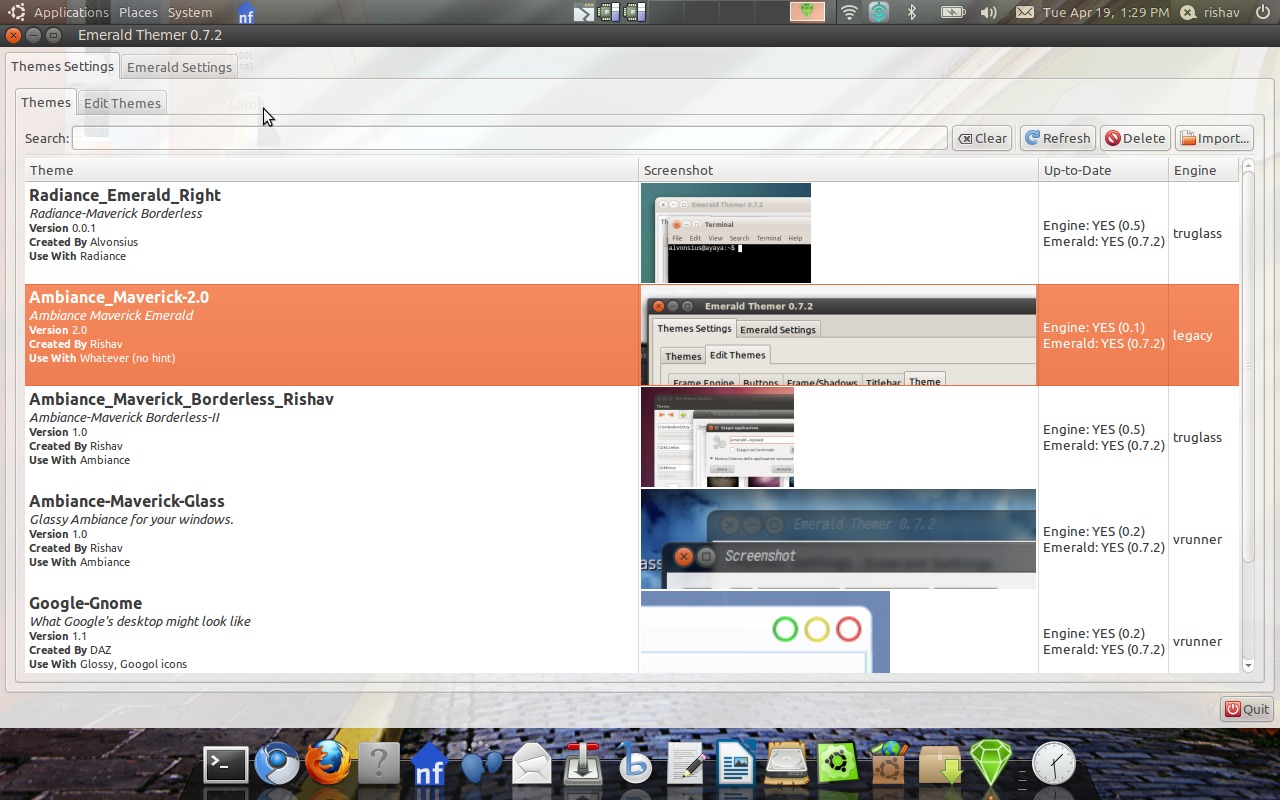This screenshot has height=800, width=1280.
Task: Sort by Up-to-Date column header
Action: (1103, 170)
